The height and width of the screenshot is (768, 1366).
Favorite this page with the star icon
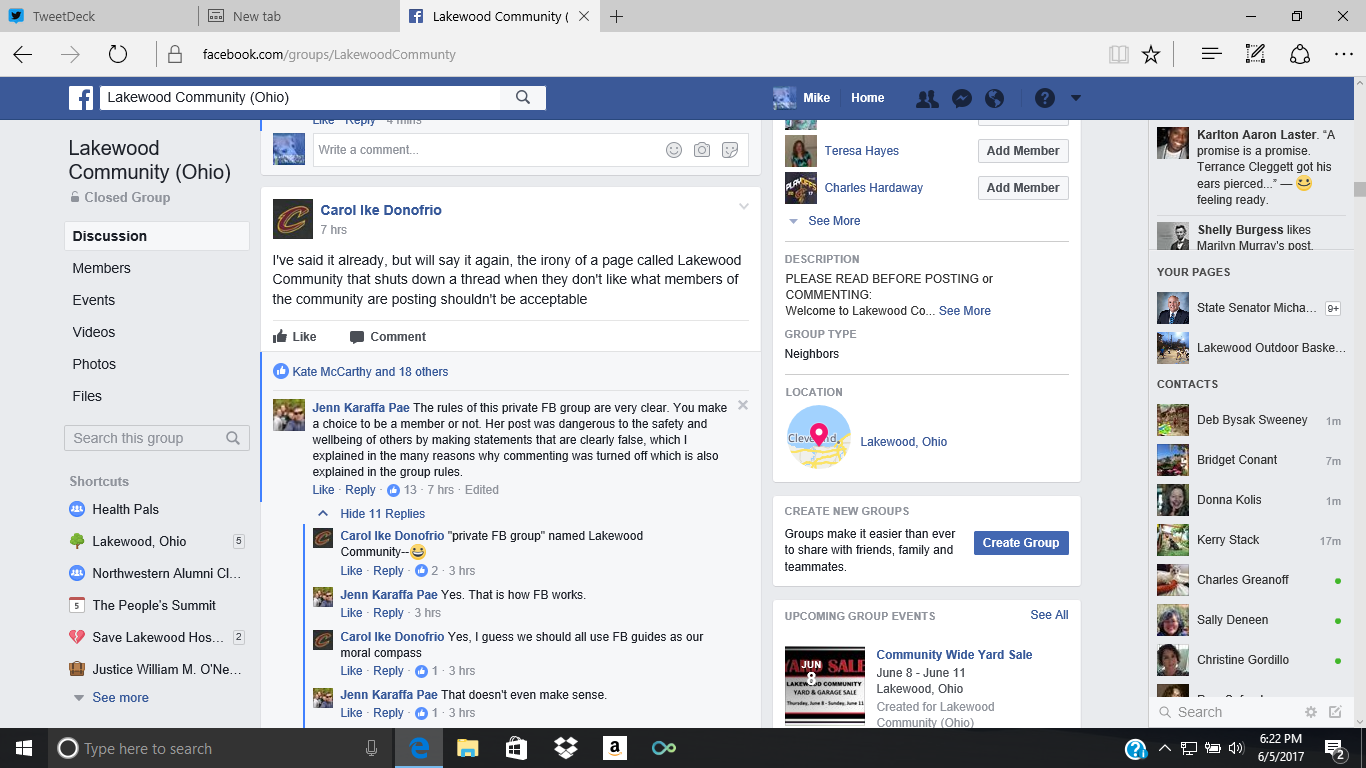click(1150, 54)
